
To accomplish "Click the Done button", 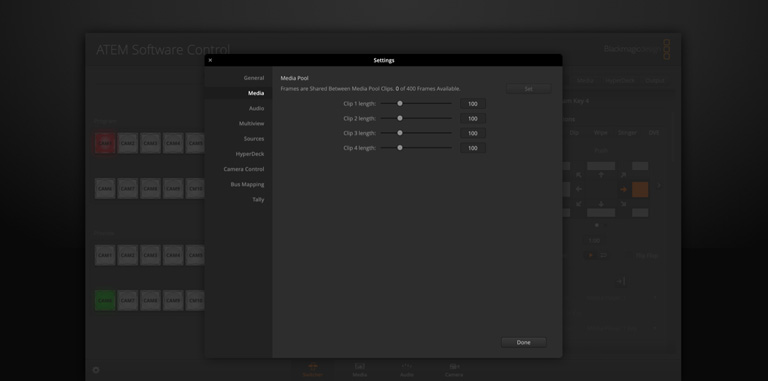I will pyautogui.click(x=524, y=342).
